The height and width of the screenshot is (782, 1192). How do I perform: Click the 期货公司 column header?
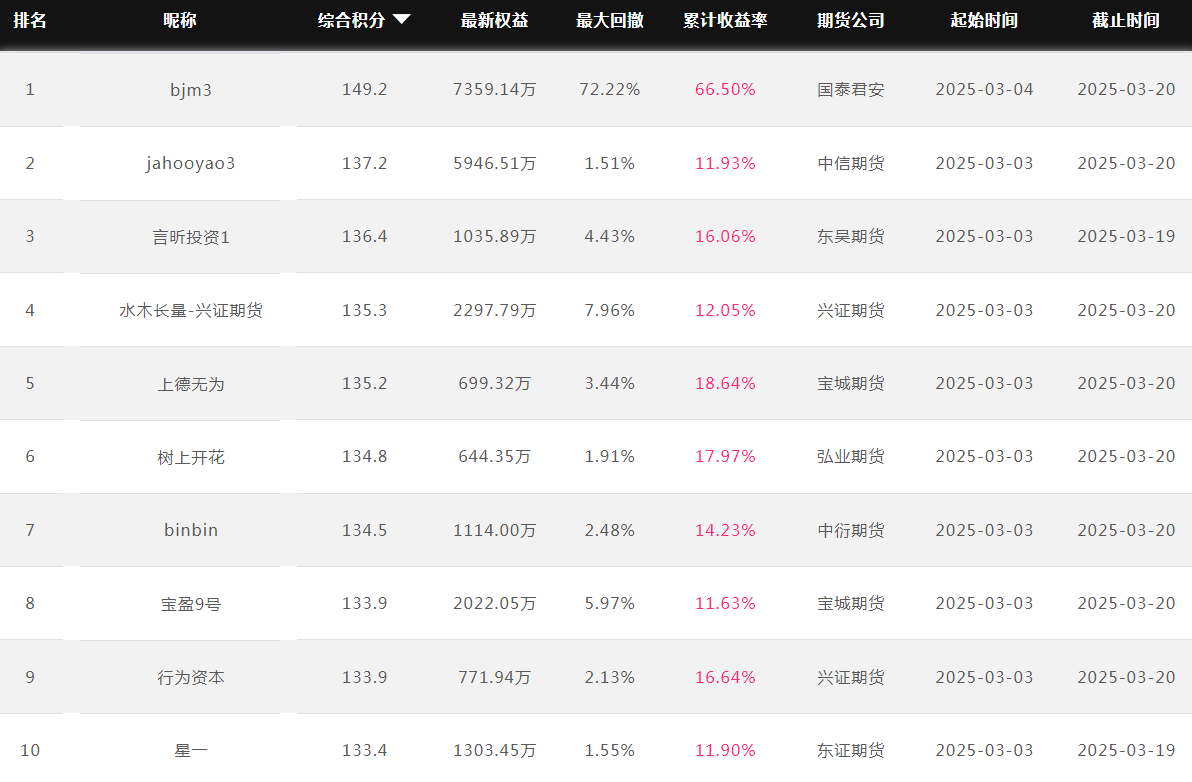coord(851,21)
